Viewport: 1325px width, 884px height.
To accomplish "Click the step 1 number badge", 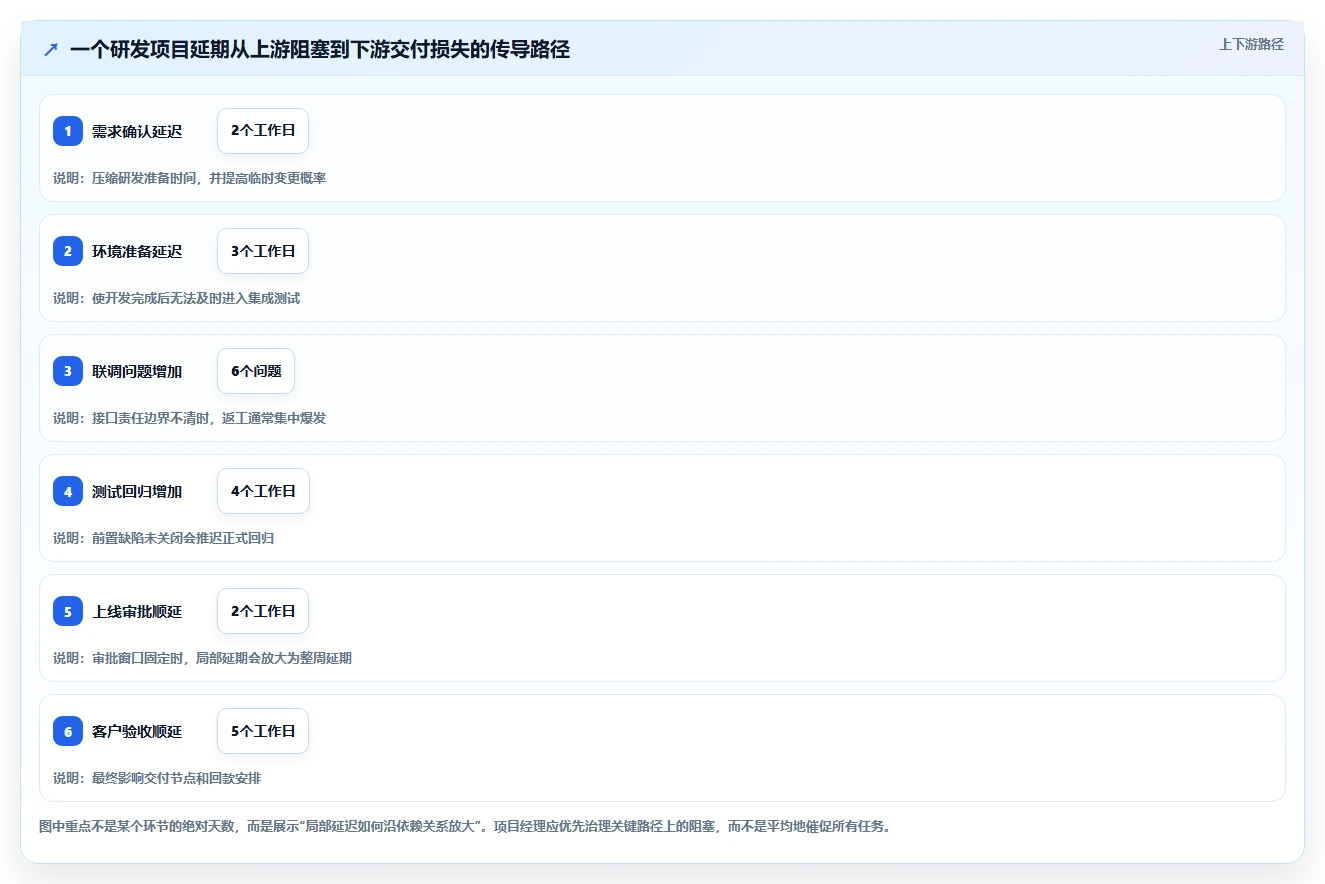I will [x=68, y=131].
